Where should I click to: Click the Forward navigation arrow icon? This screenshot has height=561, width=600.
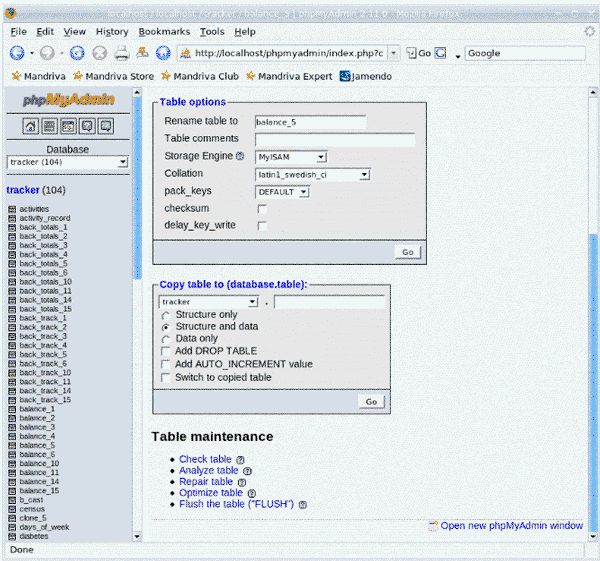point(47,53)
